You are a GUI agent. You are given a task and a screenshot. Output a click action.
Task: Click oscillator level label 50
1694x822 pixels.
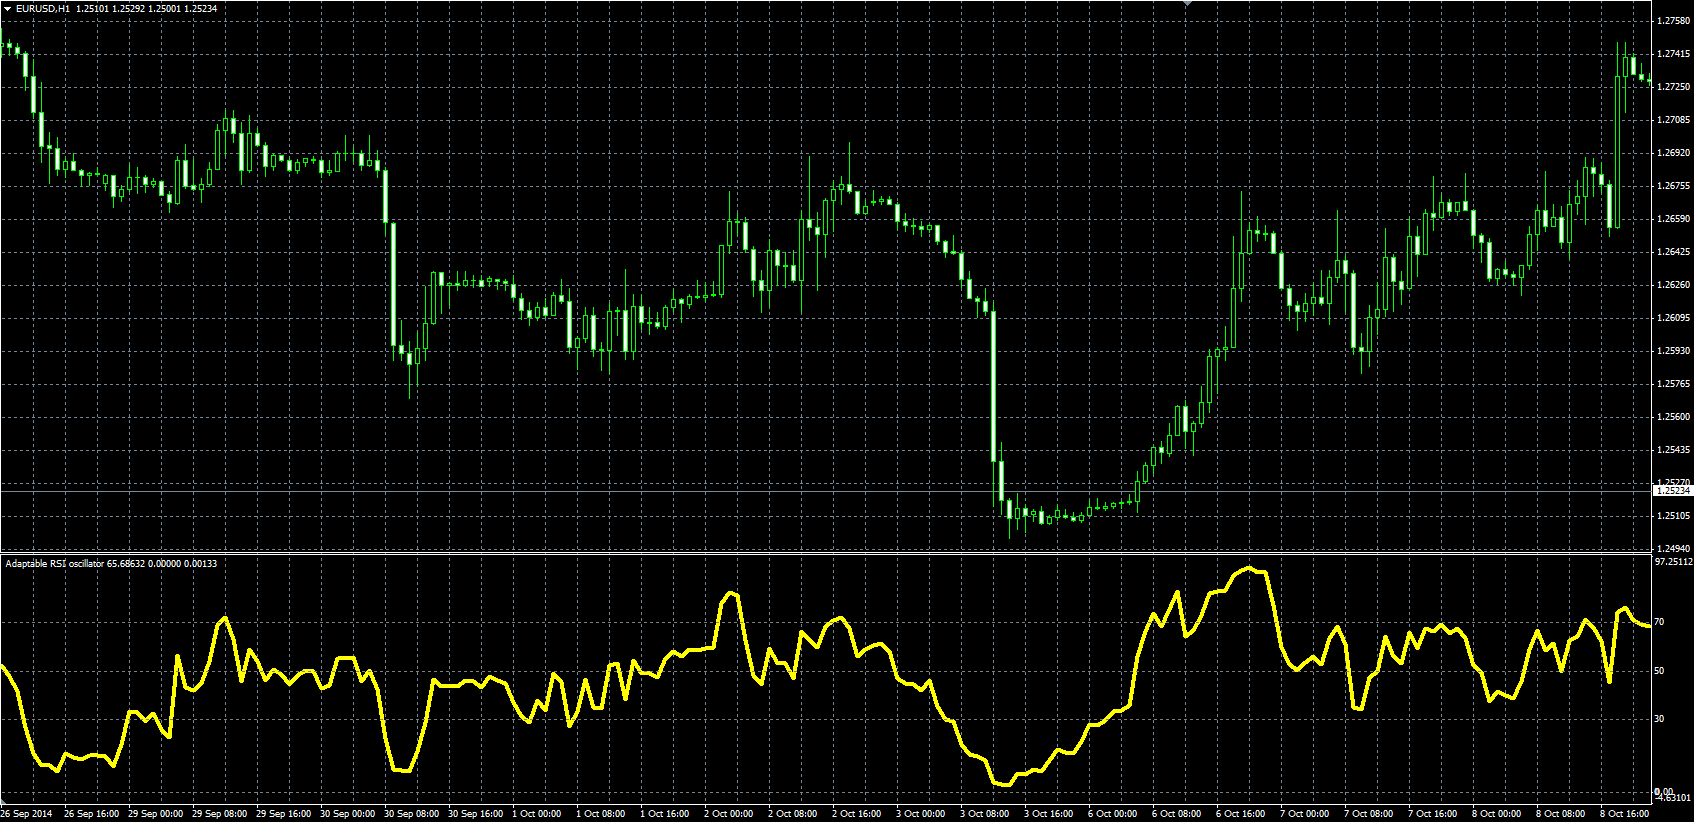point(1659,671)
